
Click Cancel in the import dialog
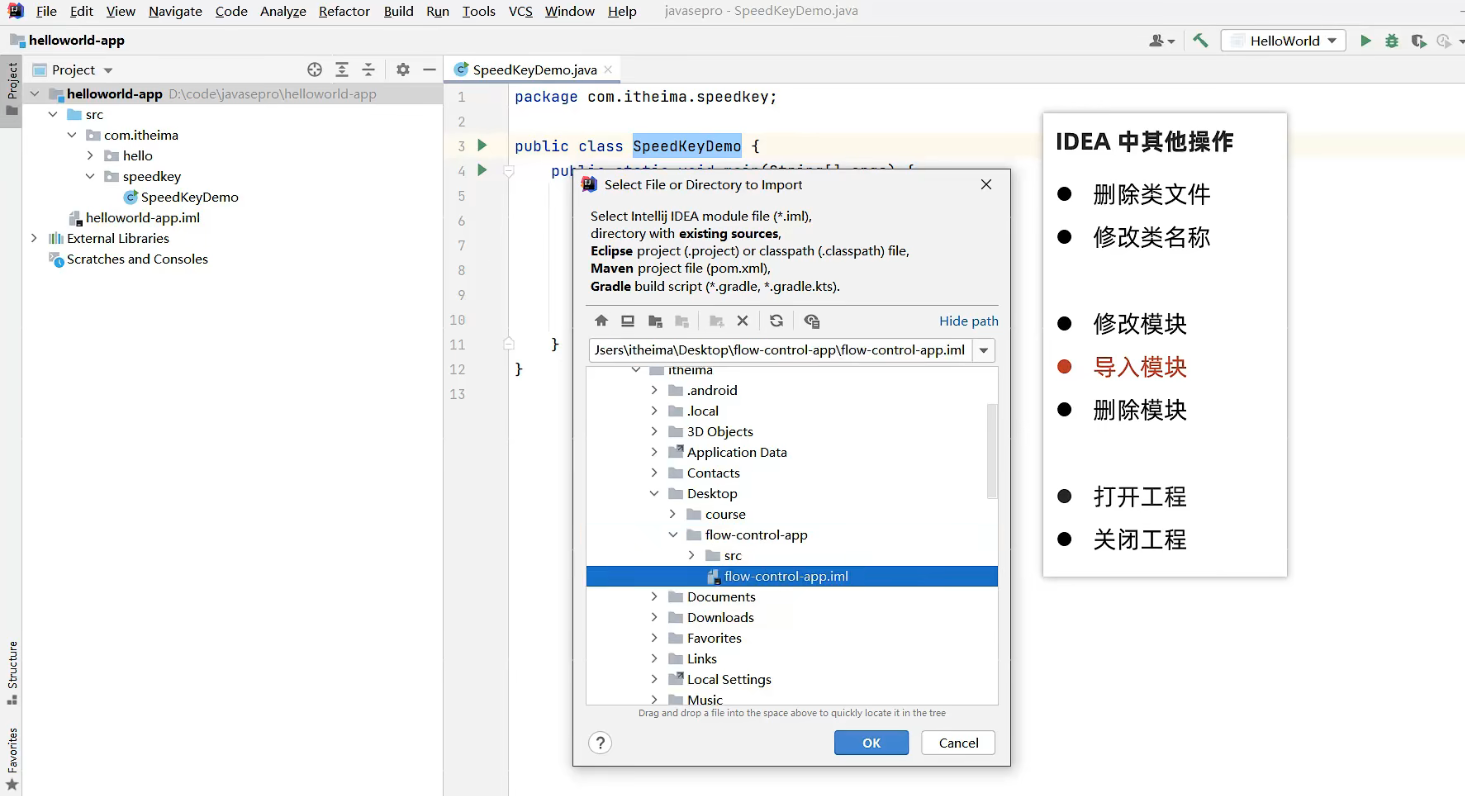click(958, 743)
